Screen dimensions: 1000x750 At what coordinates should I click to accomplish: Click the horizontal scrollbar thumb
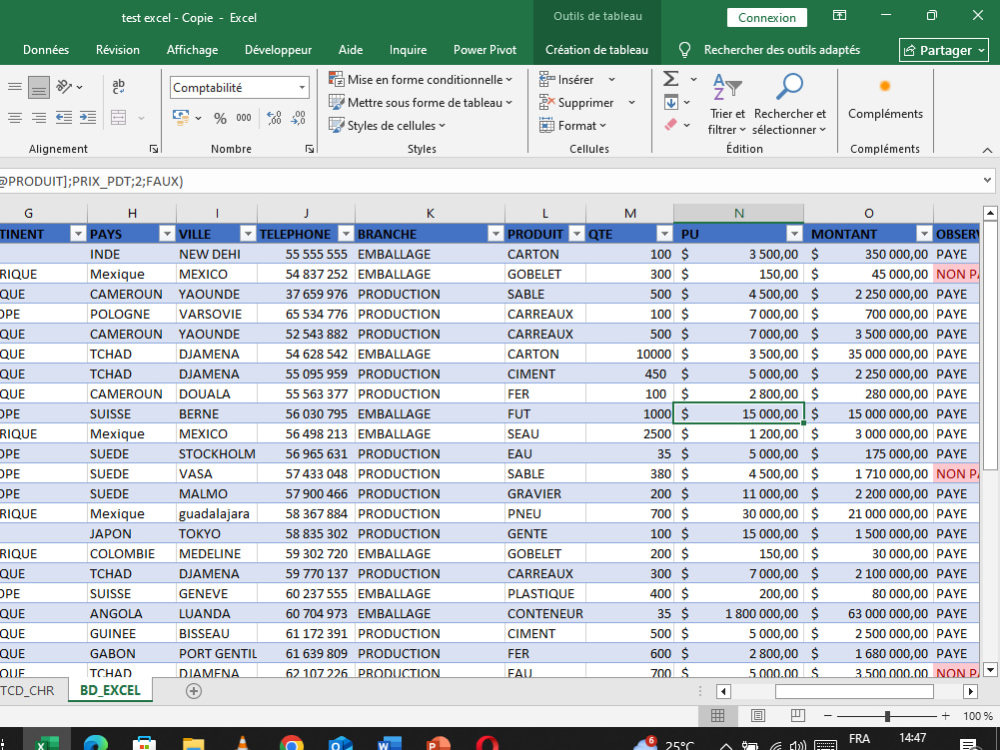tap(854, 691)
